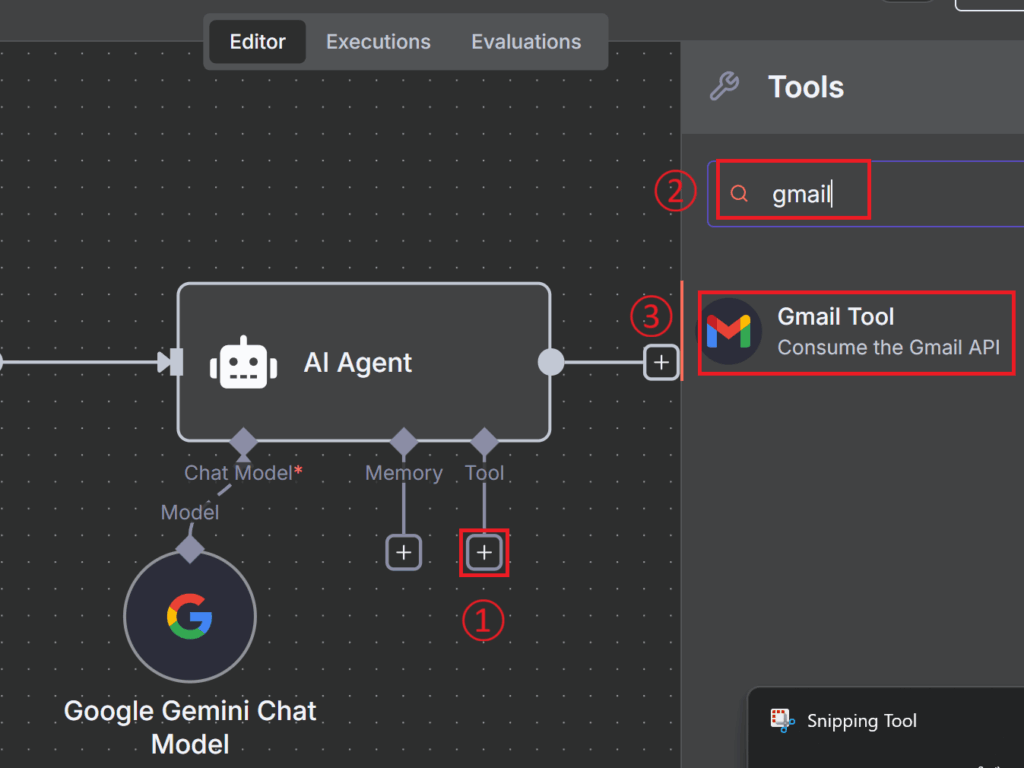The width and height of the screenshot is (1024, 768).
Task: Click the Chat Model diamond connector
Action: pyautogui.click(x=243, y=441)
